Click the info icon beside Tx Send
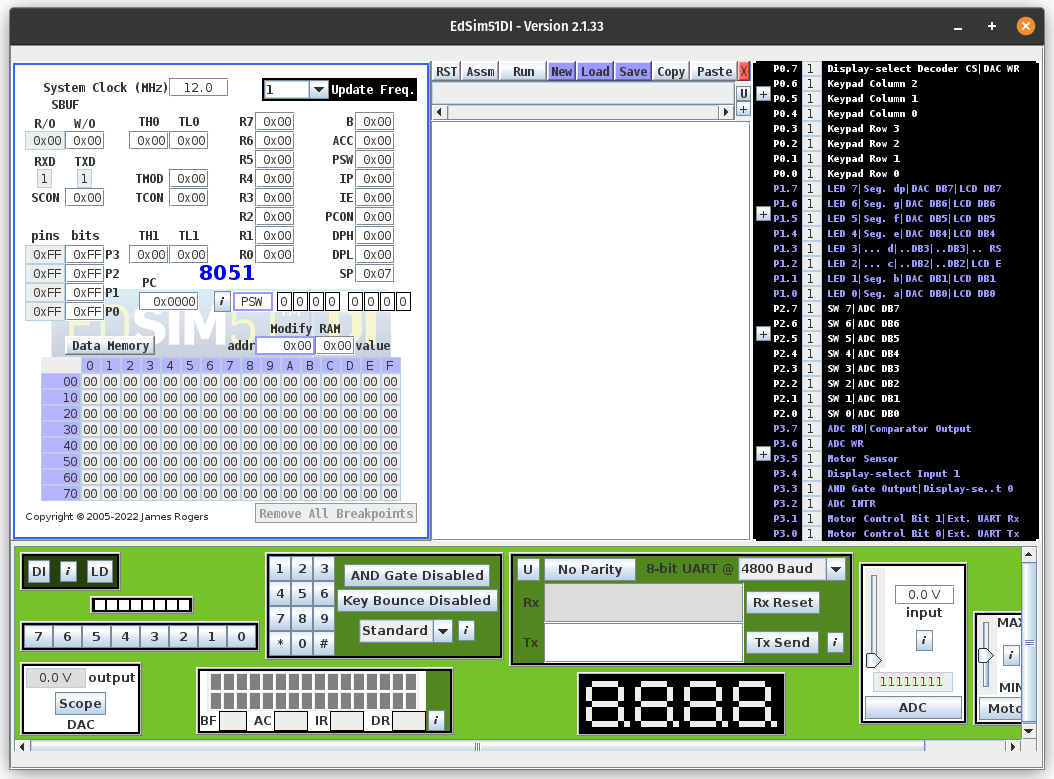The image size is (1054, 779). pos(835,642)
